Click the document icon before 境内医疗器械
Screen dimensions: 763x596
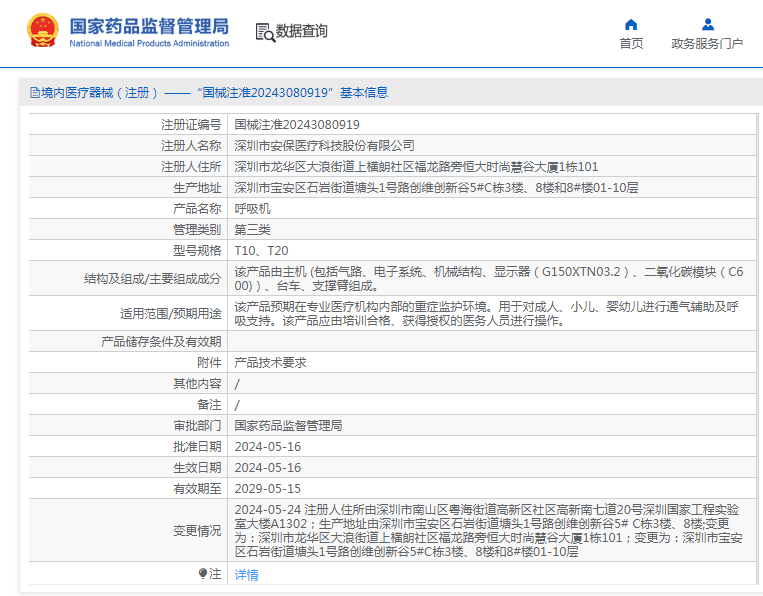click(x=35, y=93)
